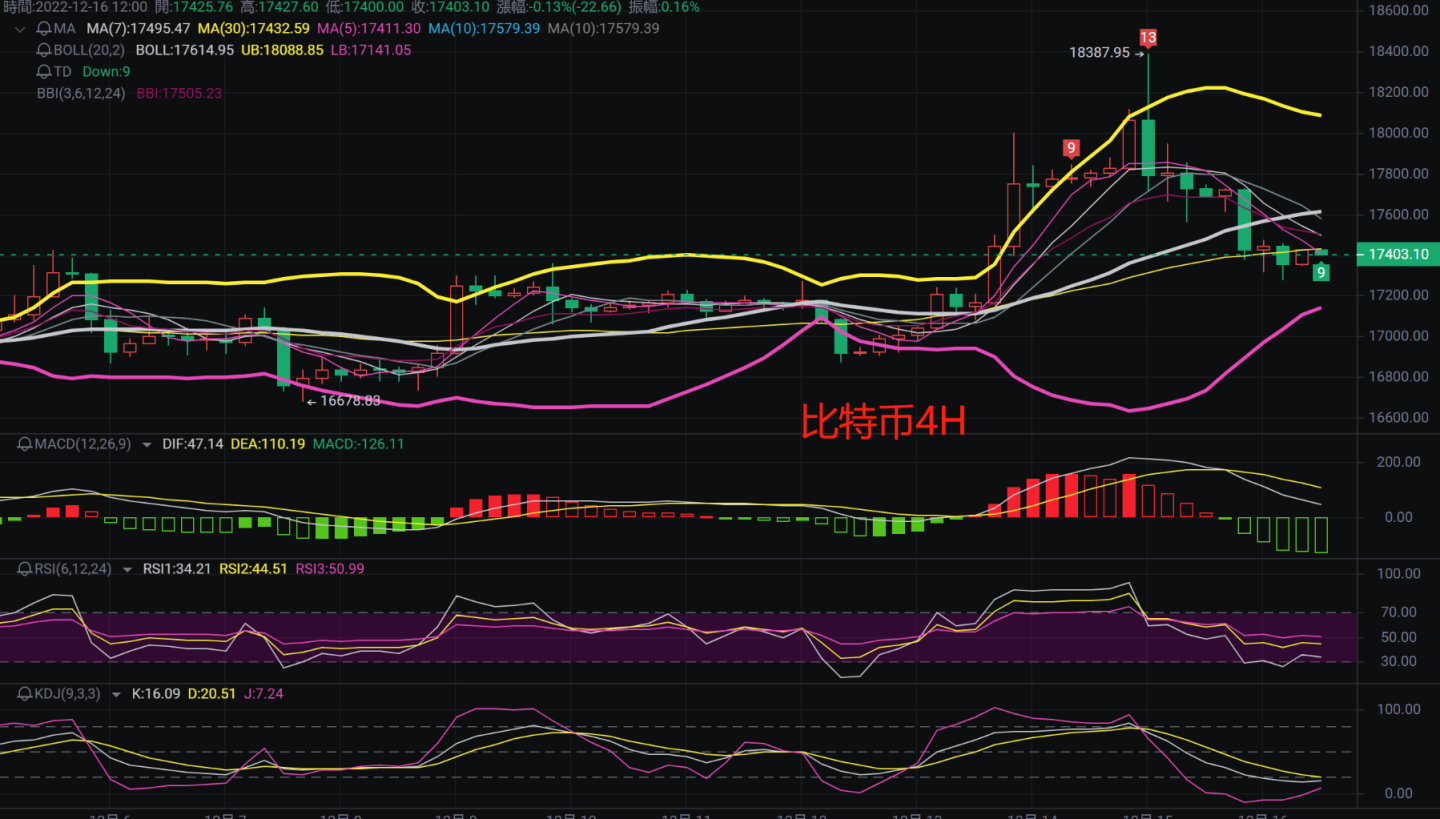Set alert using the MACD bell icon
The image size is (1440, 819).
click(x=25, y=443)
